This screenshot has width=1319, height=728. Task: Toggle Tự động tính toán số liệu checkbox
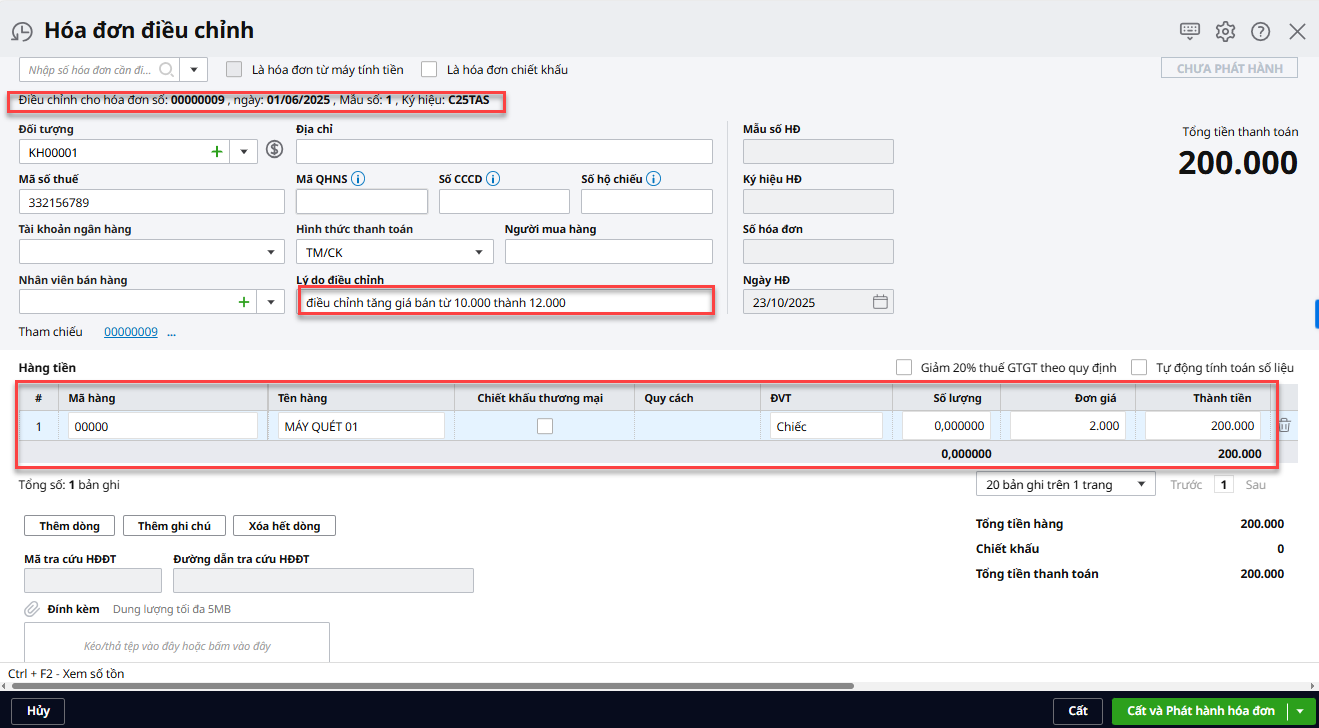[x=1139, y=367]
